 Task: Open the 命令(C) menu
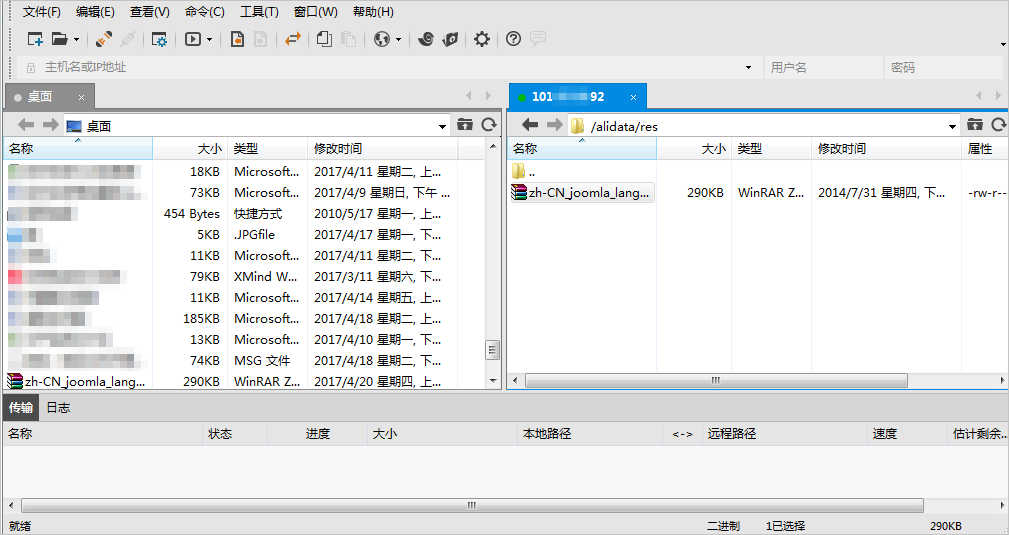(x=205, y=12)
